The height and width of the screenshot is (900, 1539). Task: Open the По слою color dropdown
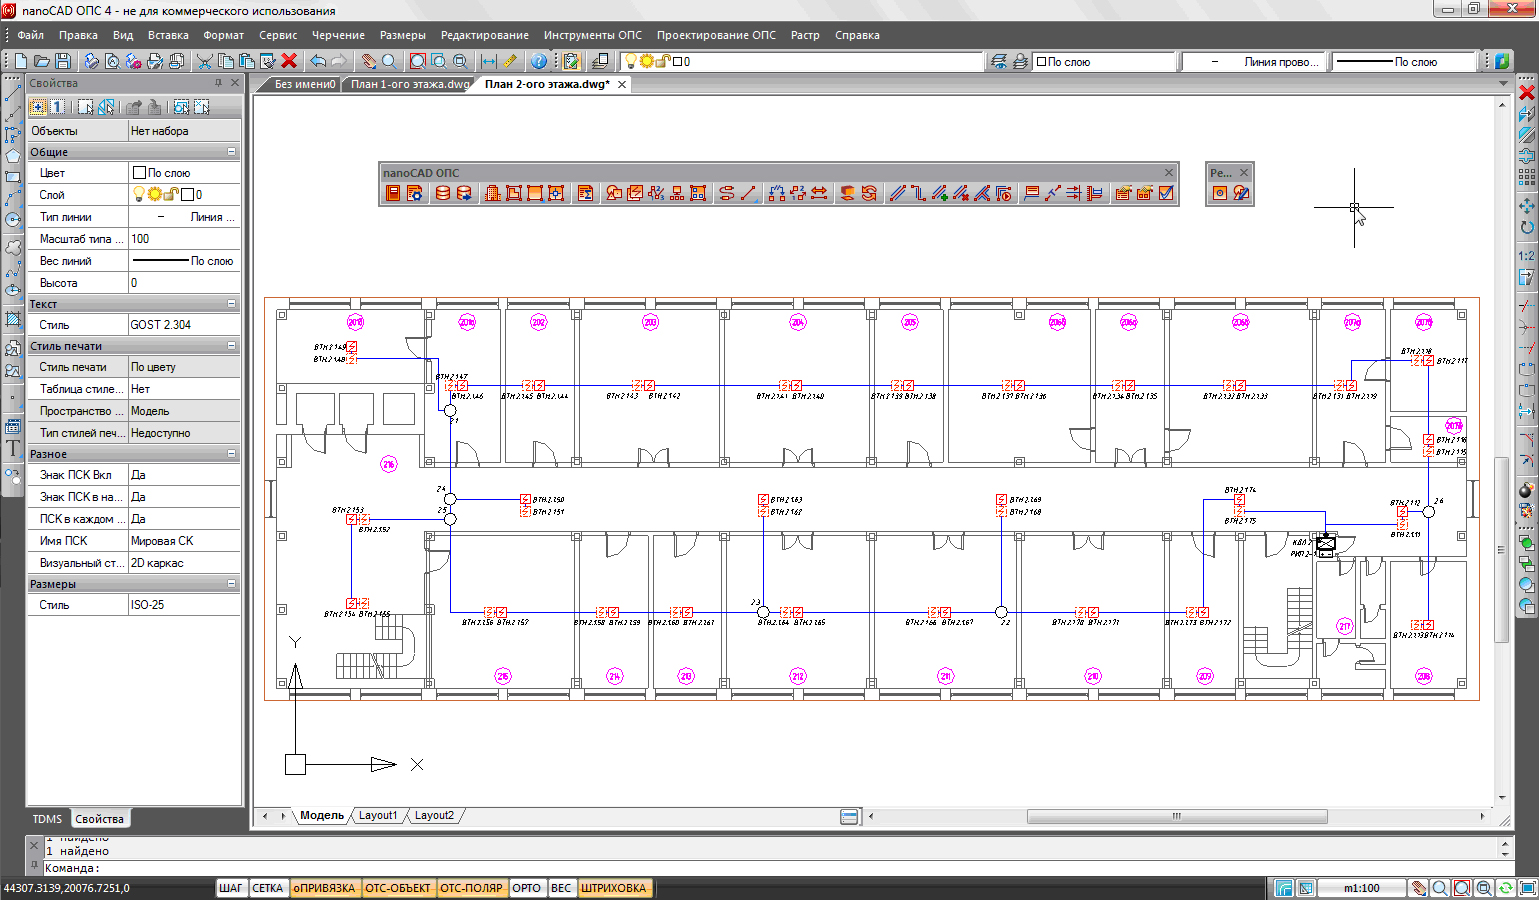coord(1104,61)
